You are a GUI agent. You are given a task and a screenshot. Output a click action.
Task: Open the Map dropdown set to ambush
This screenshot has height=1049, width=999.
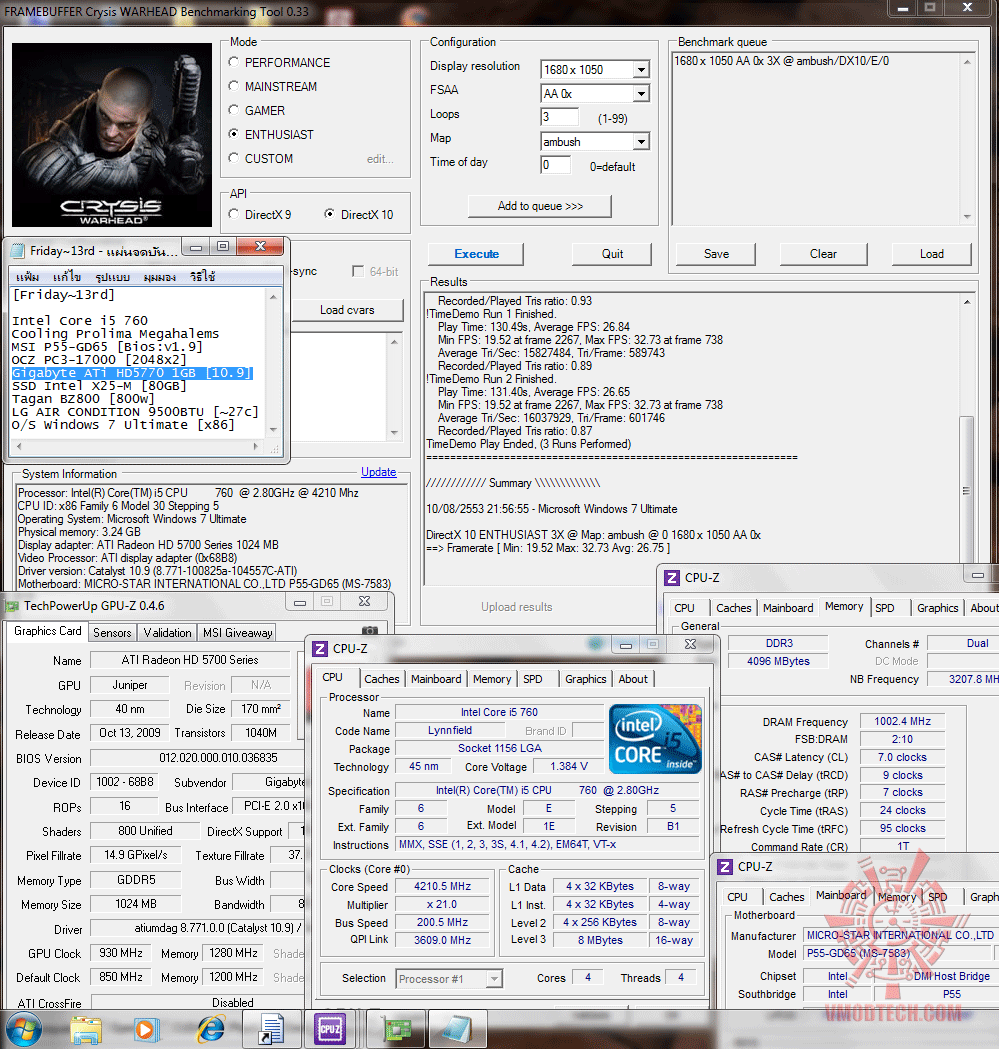click(x=641, y=142)
